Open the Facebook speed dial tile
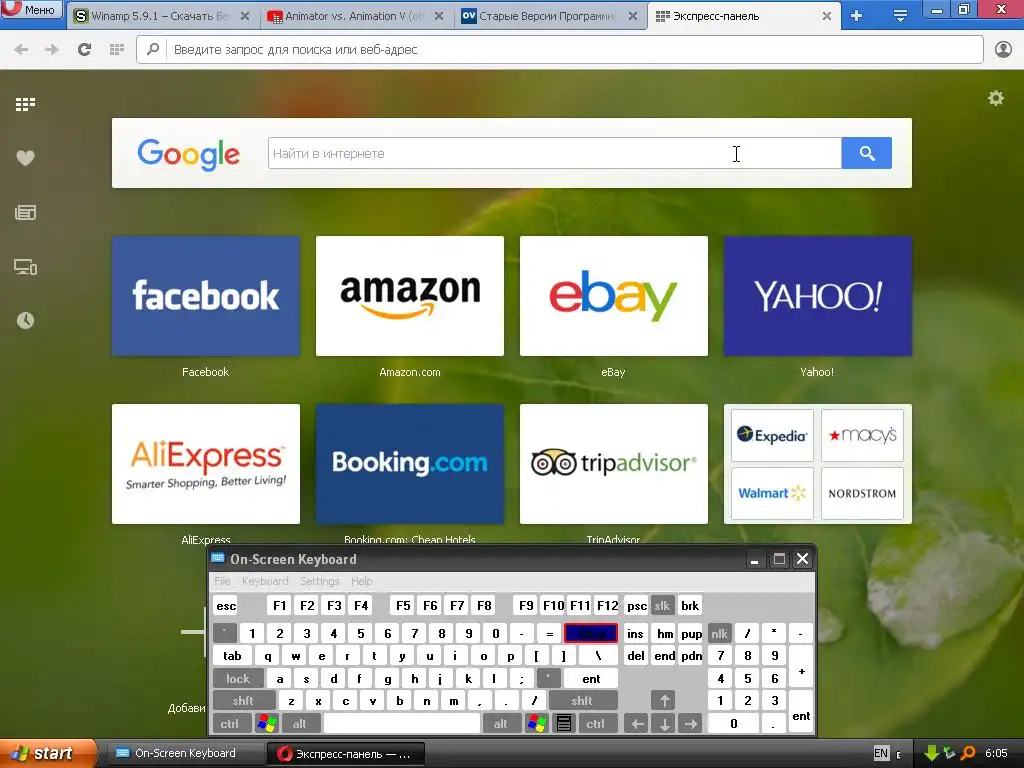The width and height of the screenshot is (1024, 768). [x=206, y=296]
